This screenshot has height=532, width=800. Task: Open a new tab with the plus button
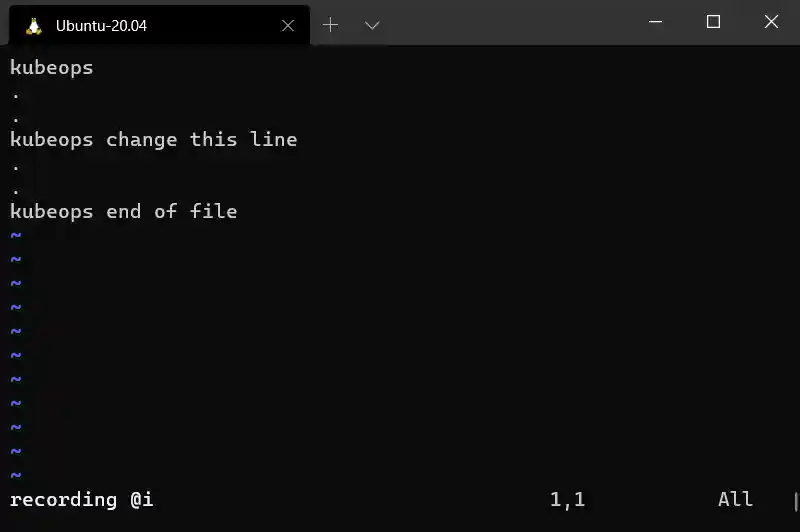[331, 25]
